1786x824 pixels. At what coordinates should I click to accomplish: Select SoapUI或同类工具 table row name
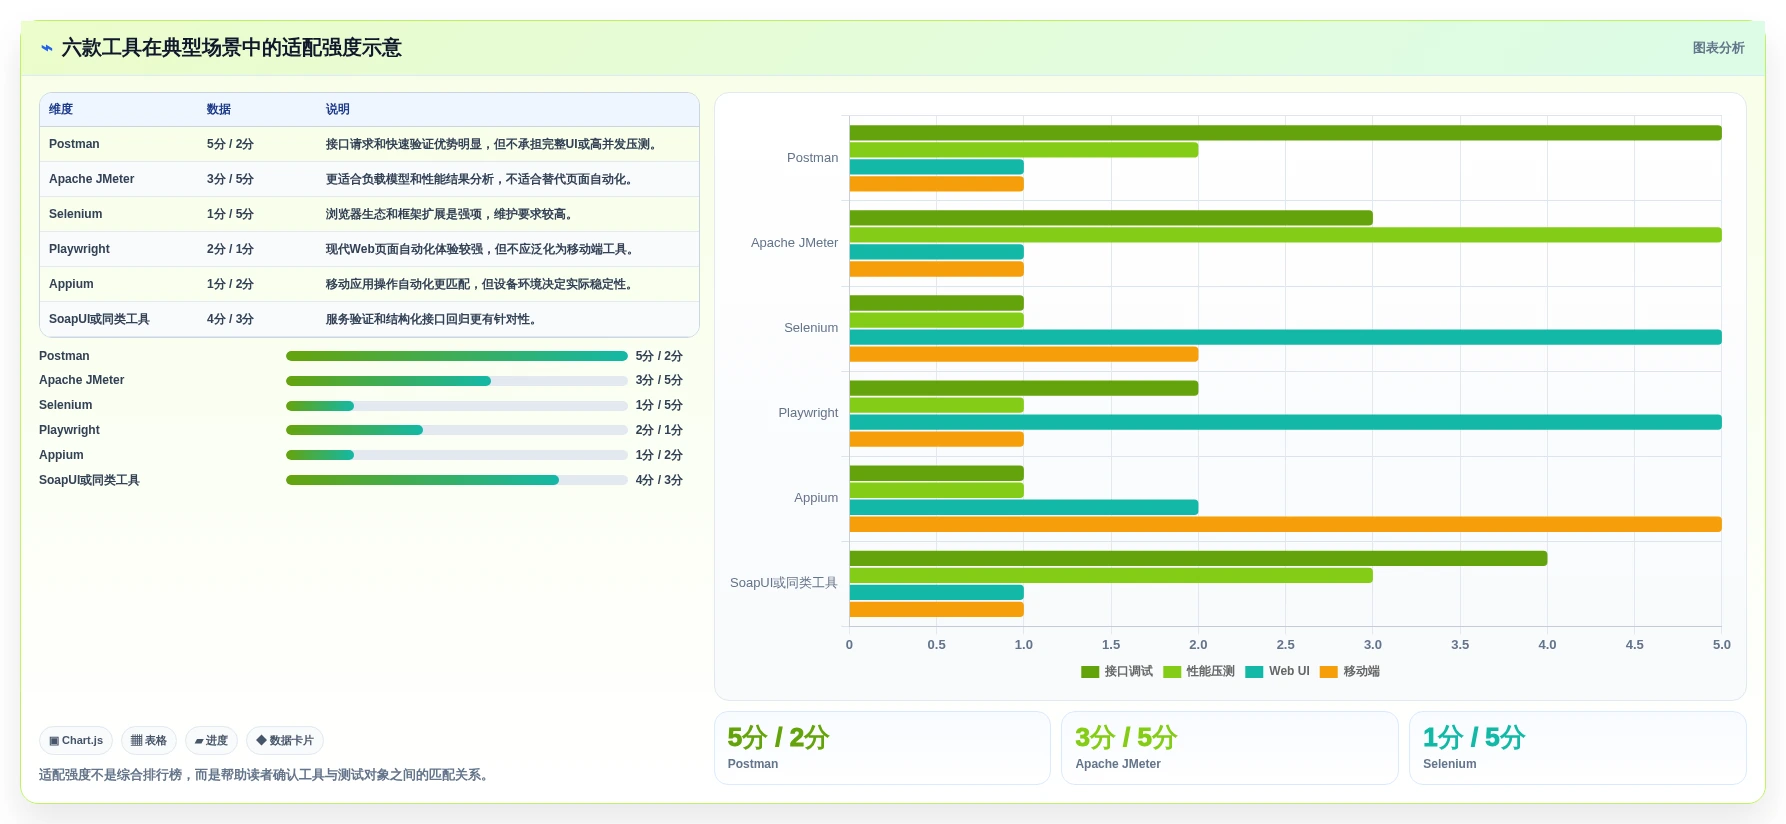click(99, 319)
